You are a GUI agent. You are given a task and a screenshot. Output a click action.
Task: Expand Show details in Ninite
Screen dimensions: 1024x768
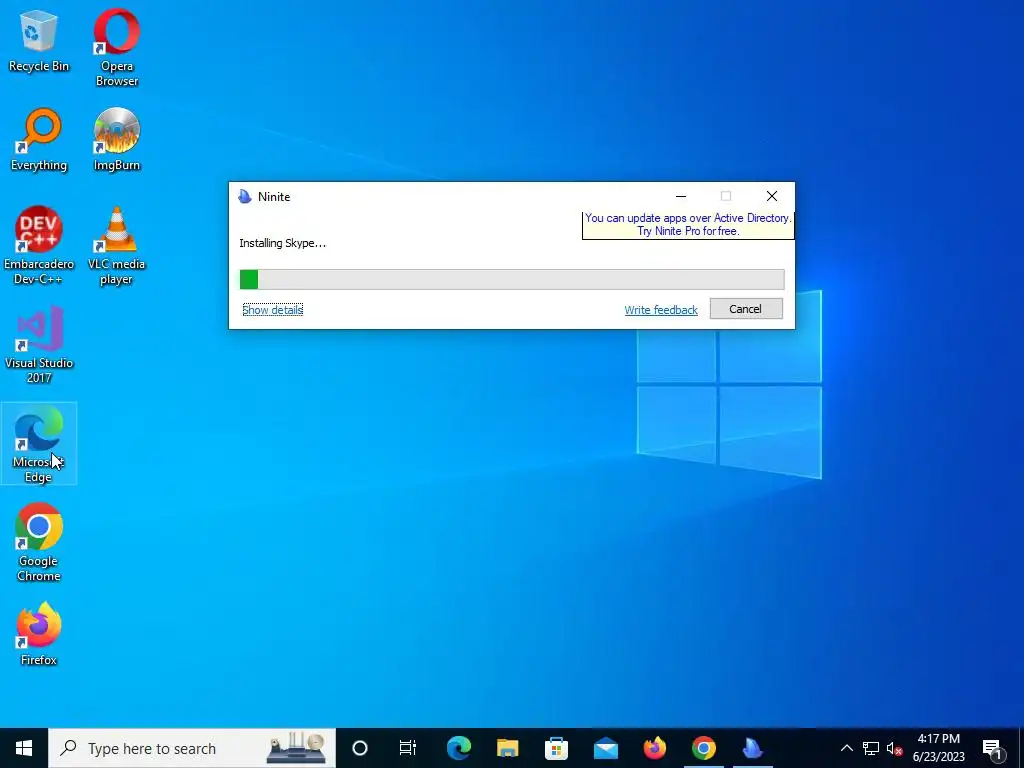point(272,310)
